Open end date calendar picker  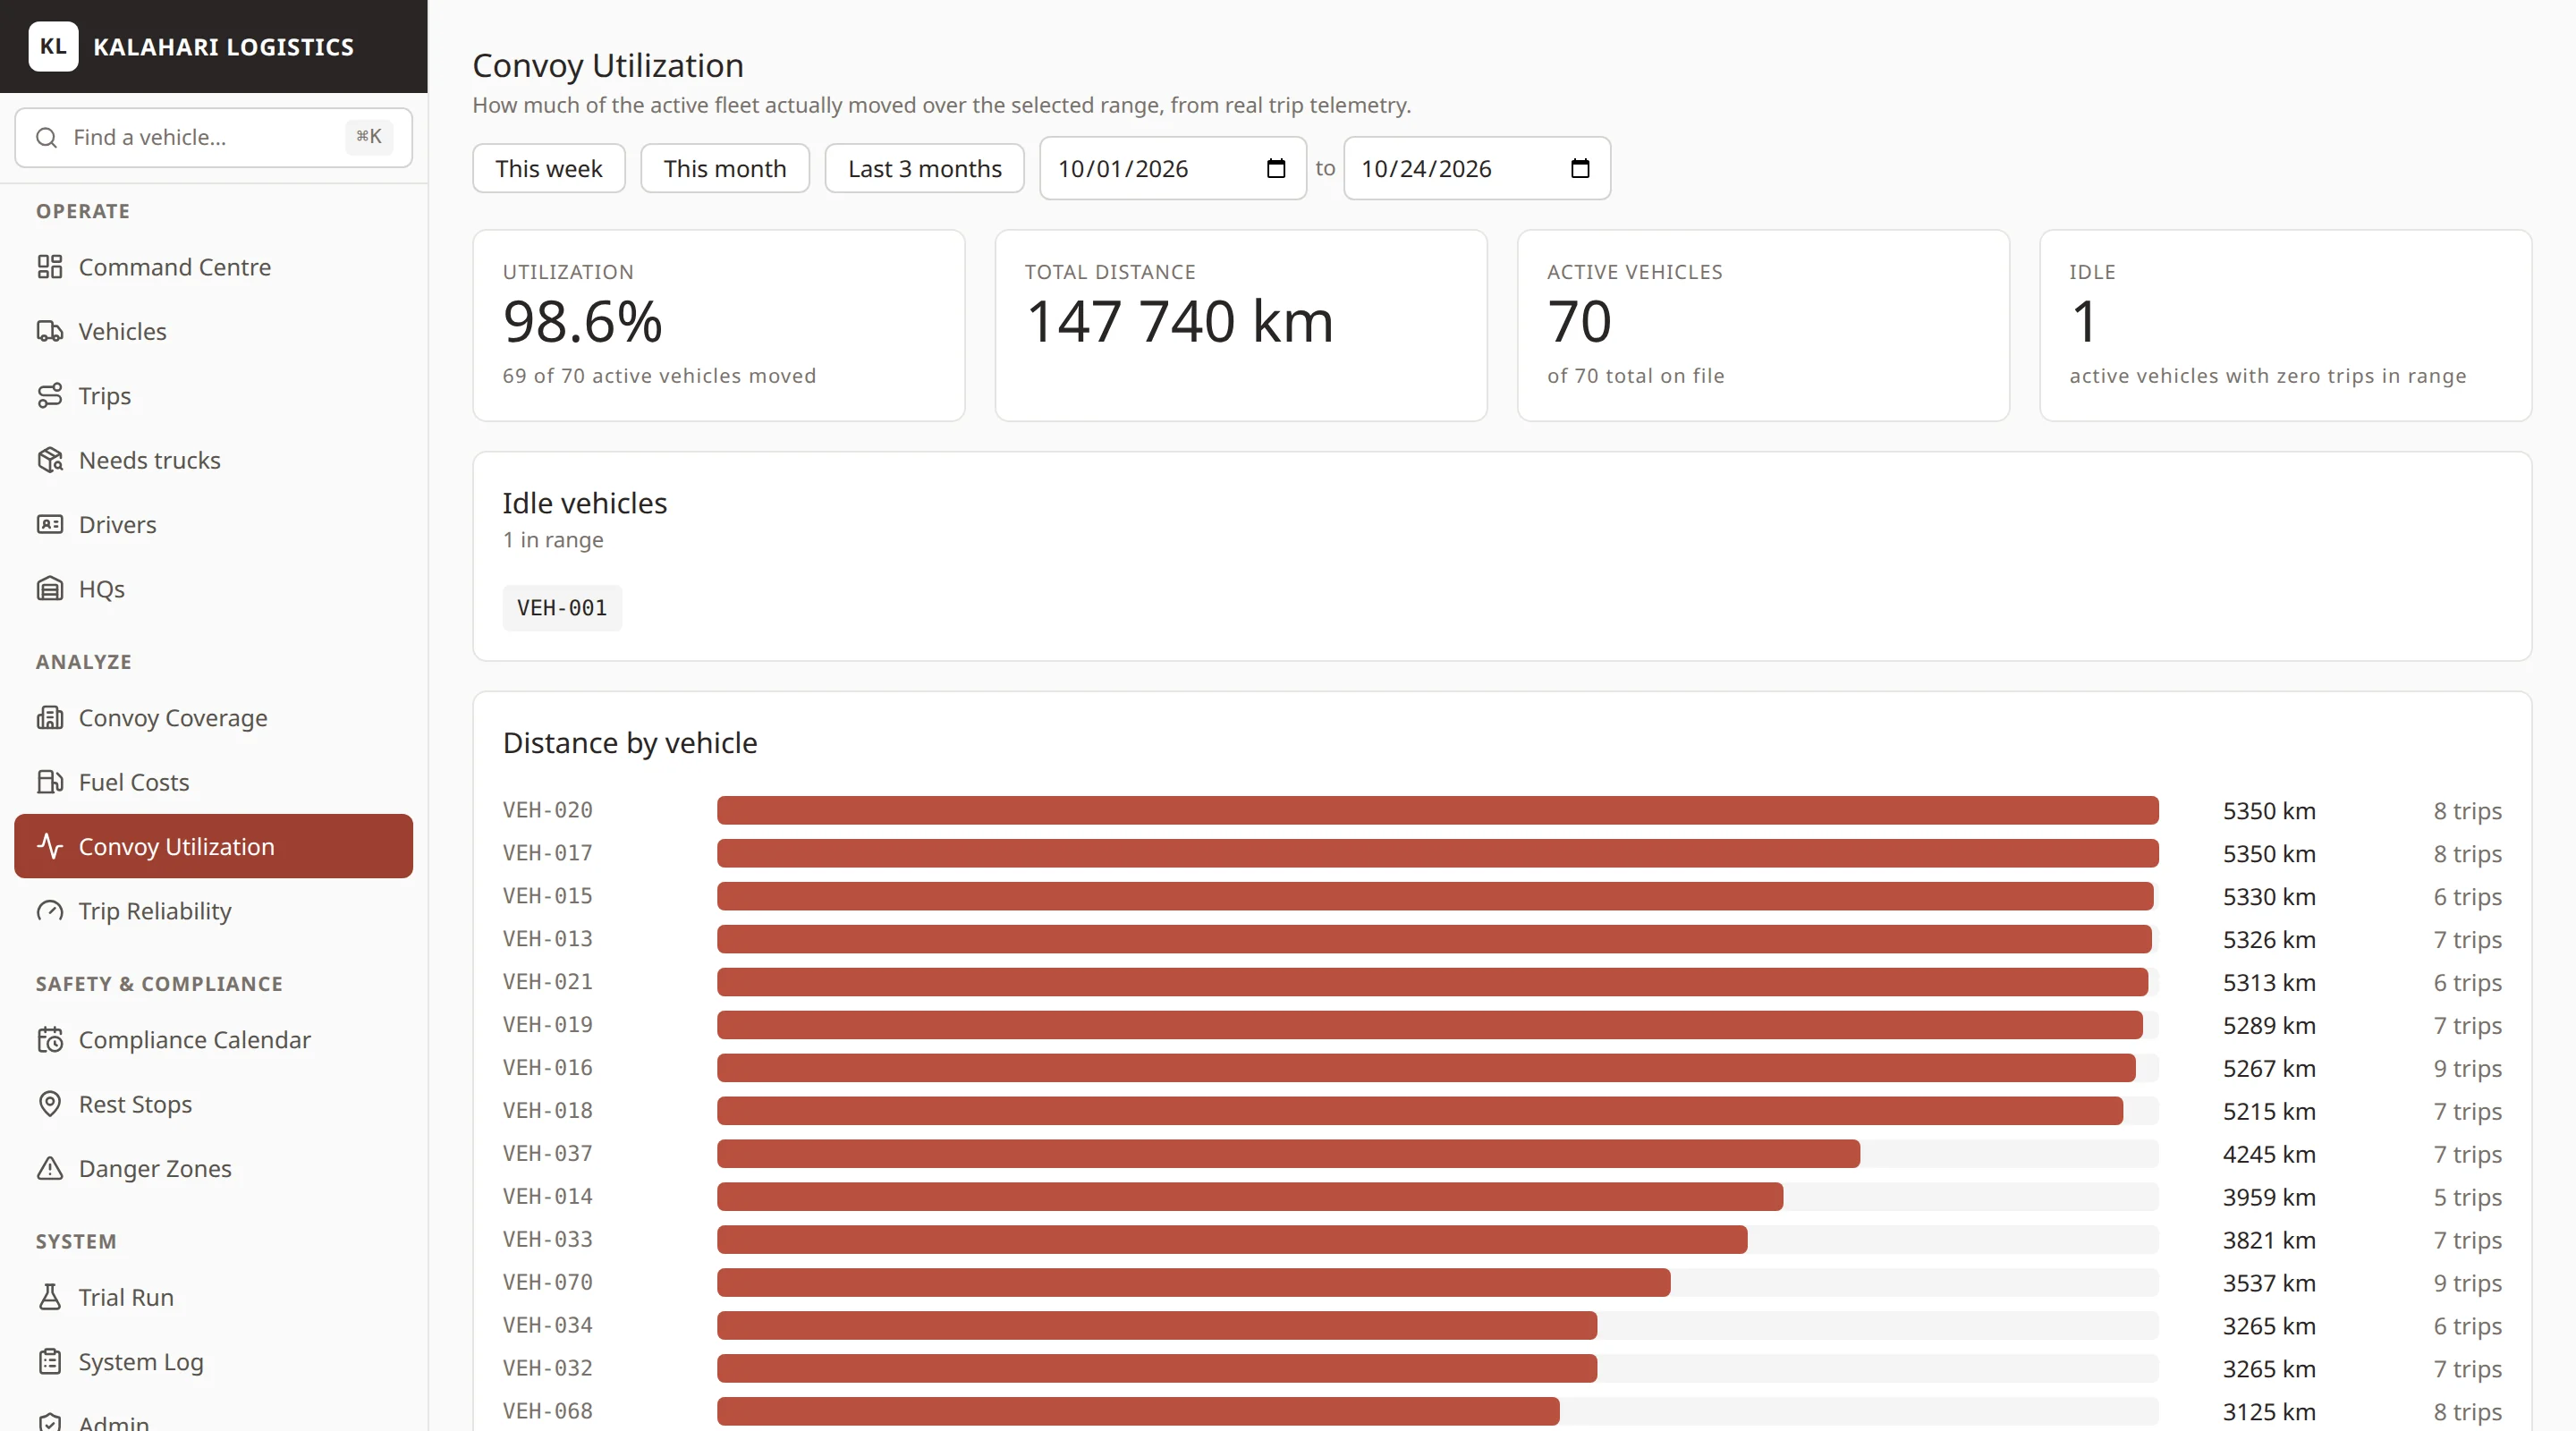click(x=1580, y=168)
